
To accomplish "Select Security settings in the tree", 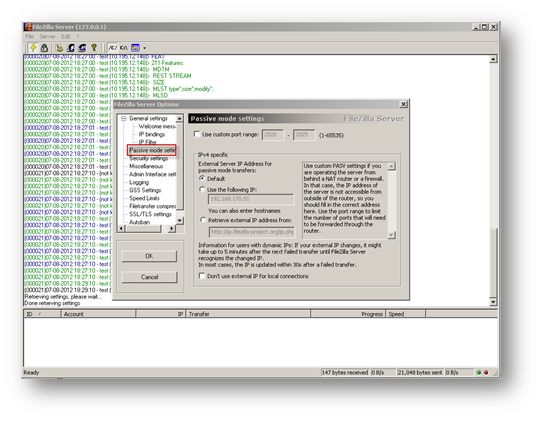I will (x=149, y=158).
